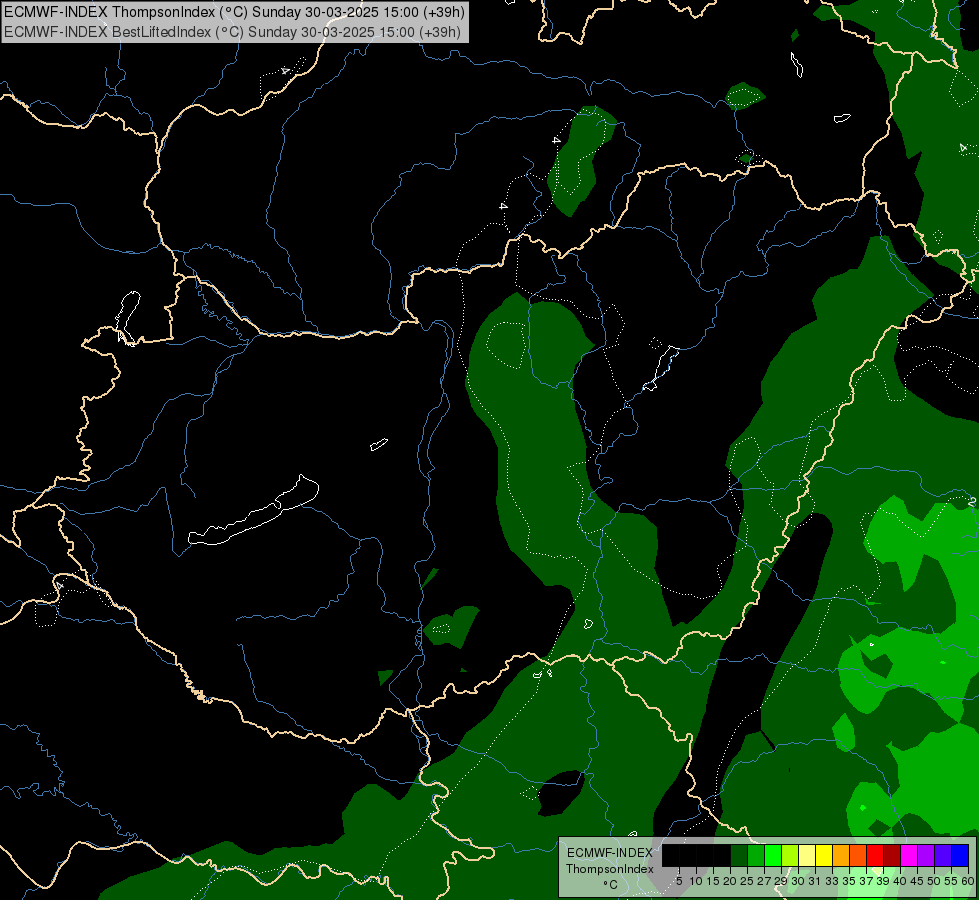Click the '°C' unit label in legend
This screenshot has height=900, width=979.
coord(611,885)
